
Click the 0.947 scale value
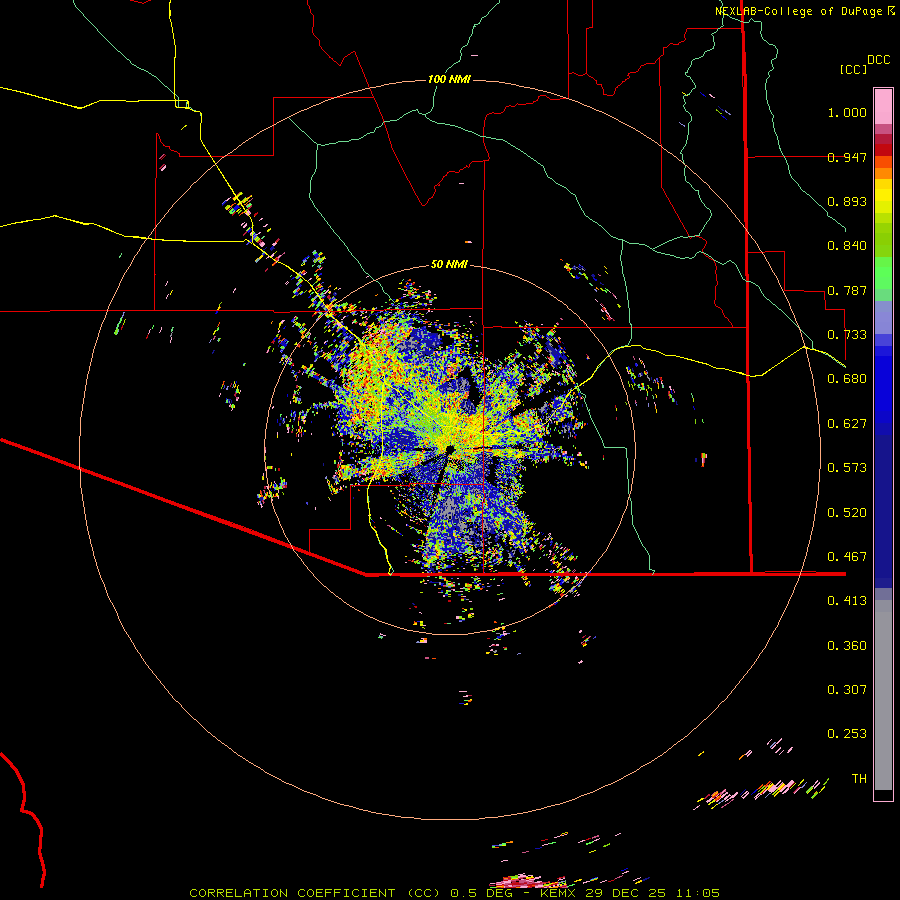[x=847, y=157]
